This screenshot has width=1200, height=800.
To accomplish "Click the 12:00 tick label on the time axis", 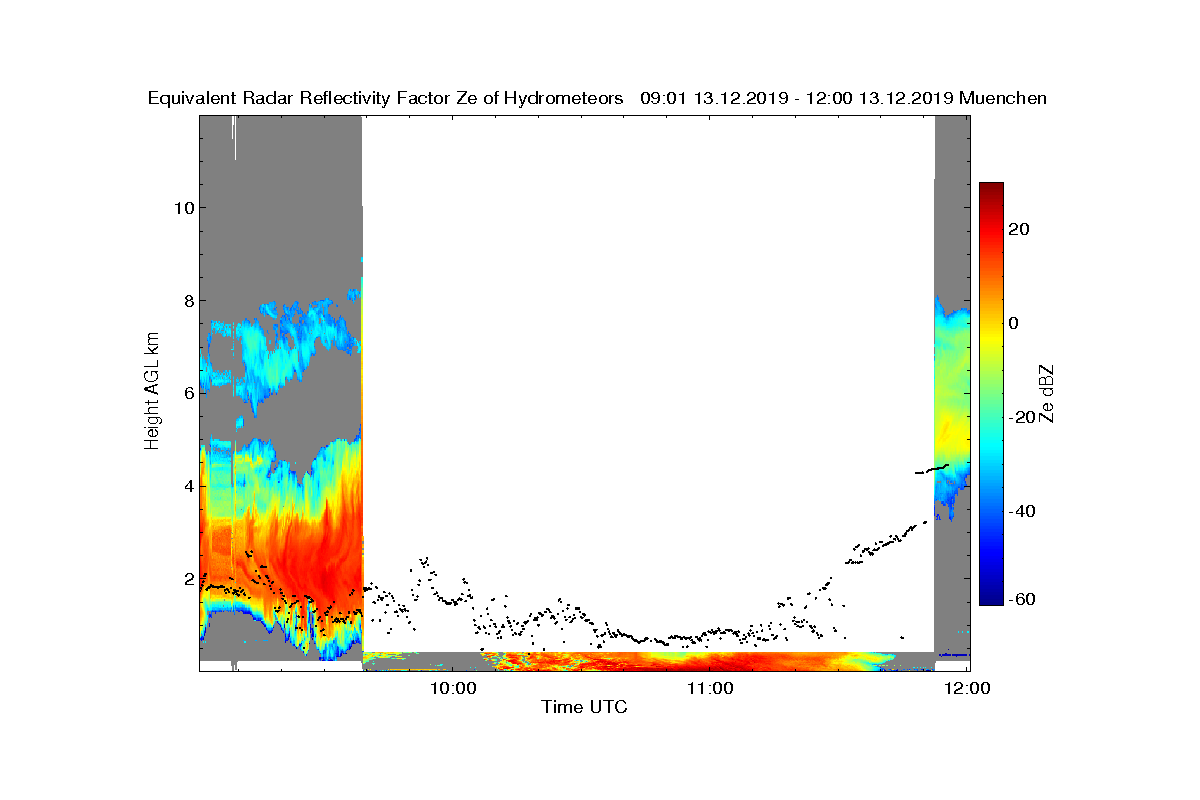I will pos(967,688).
